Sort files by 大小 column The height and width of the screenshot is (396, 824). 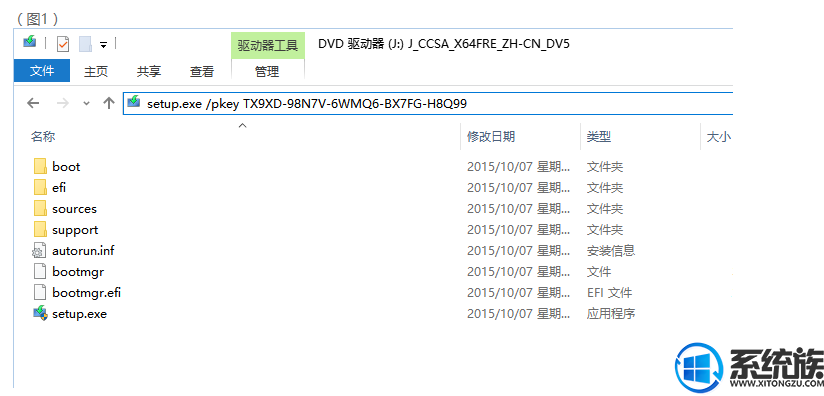718,137
